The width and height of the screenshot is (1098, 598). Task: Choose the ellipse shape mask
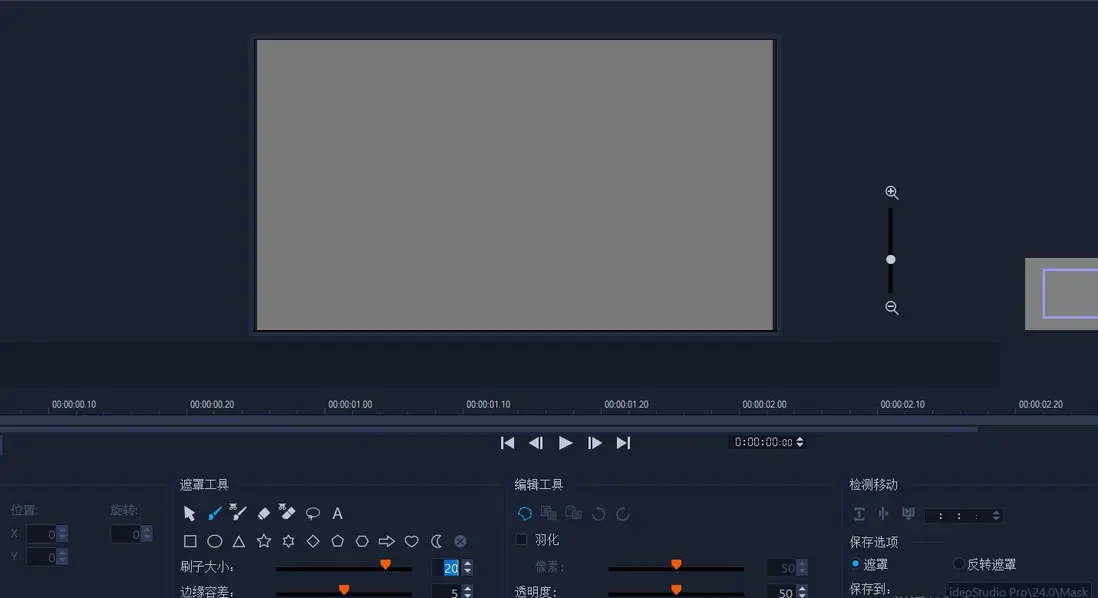(214, 541)
